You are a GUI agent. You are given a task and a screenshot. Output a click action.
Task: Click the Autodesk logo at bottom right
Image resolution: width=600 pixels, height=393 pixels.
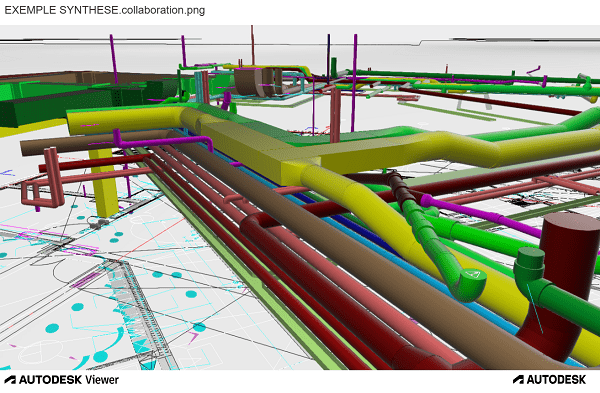click(549, 380)
